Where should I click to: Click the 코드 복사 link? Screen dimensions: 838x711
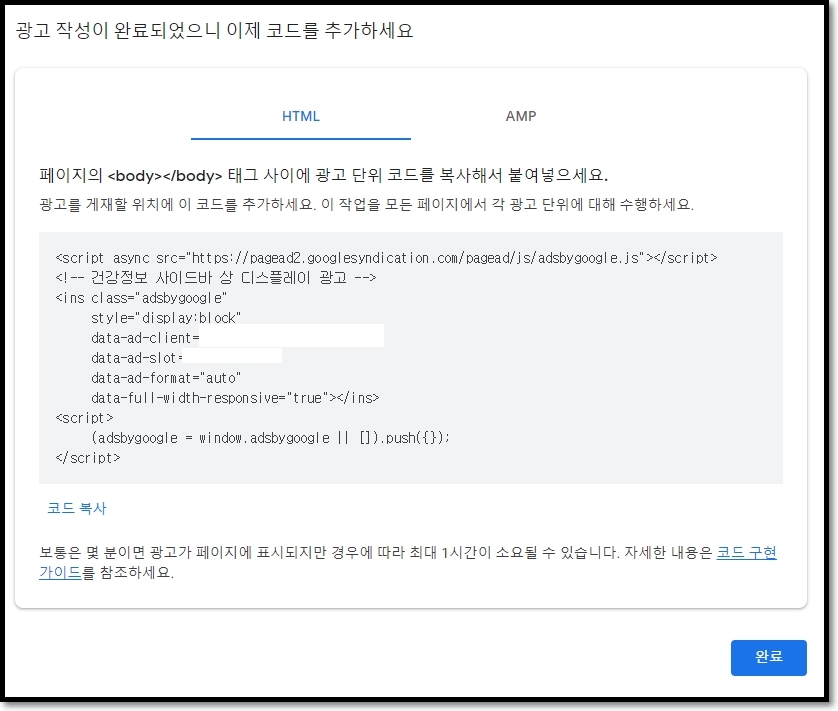pyautogui.click(x=76, y=508)
